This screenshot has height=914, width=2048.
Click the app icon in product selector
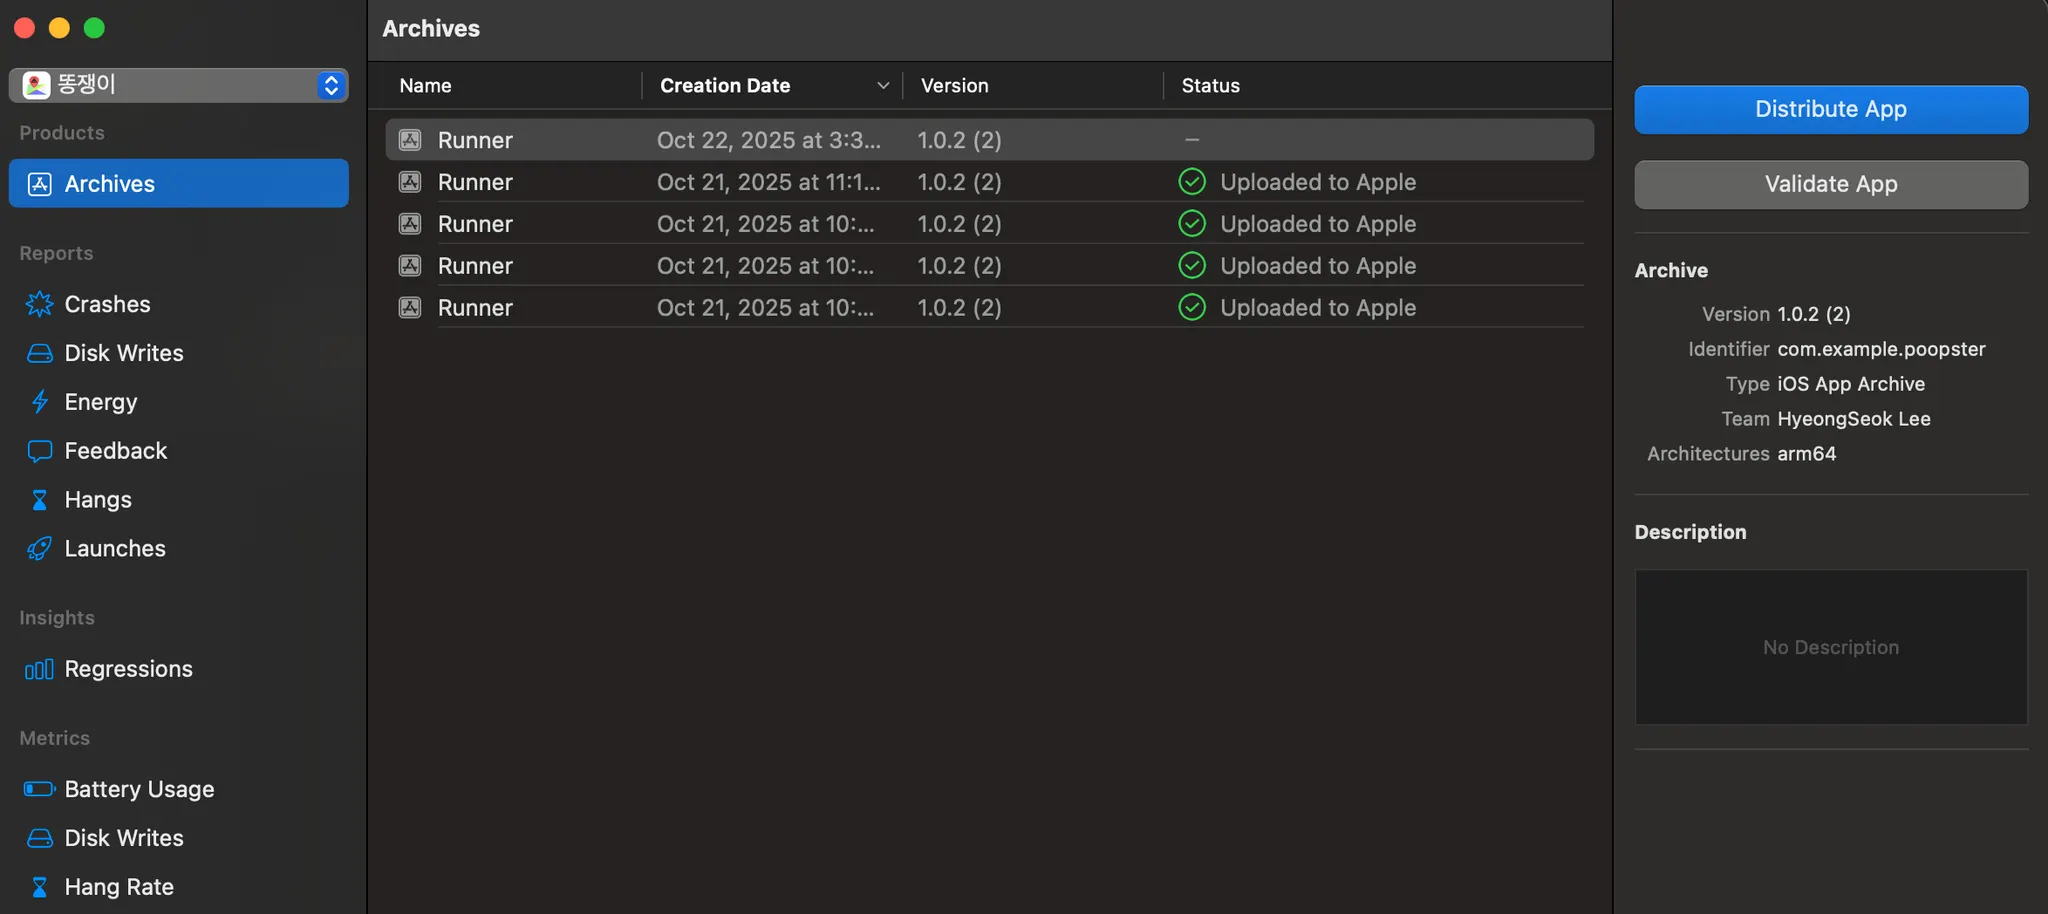36,85
